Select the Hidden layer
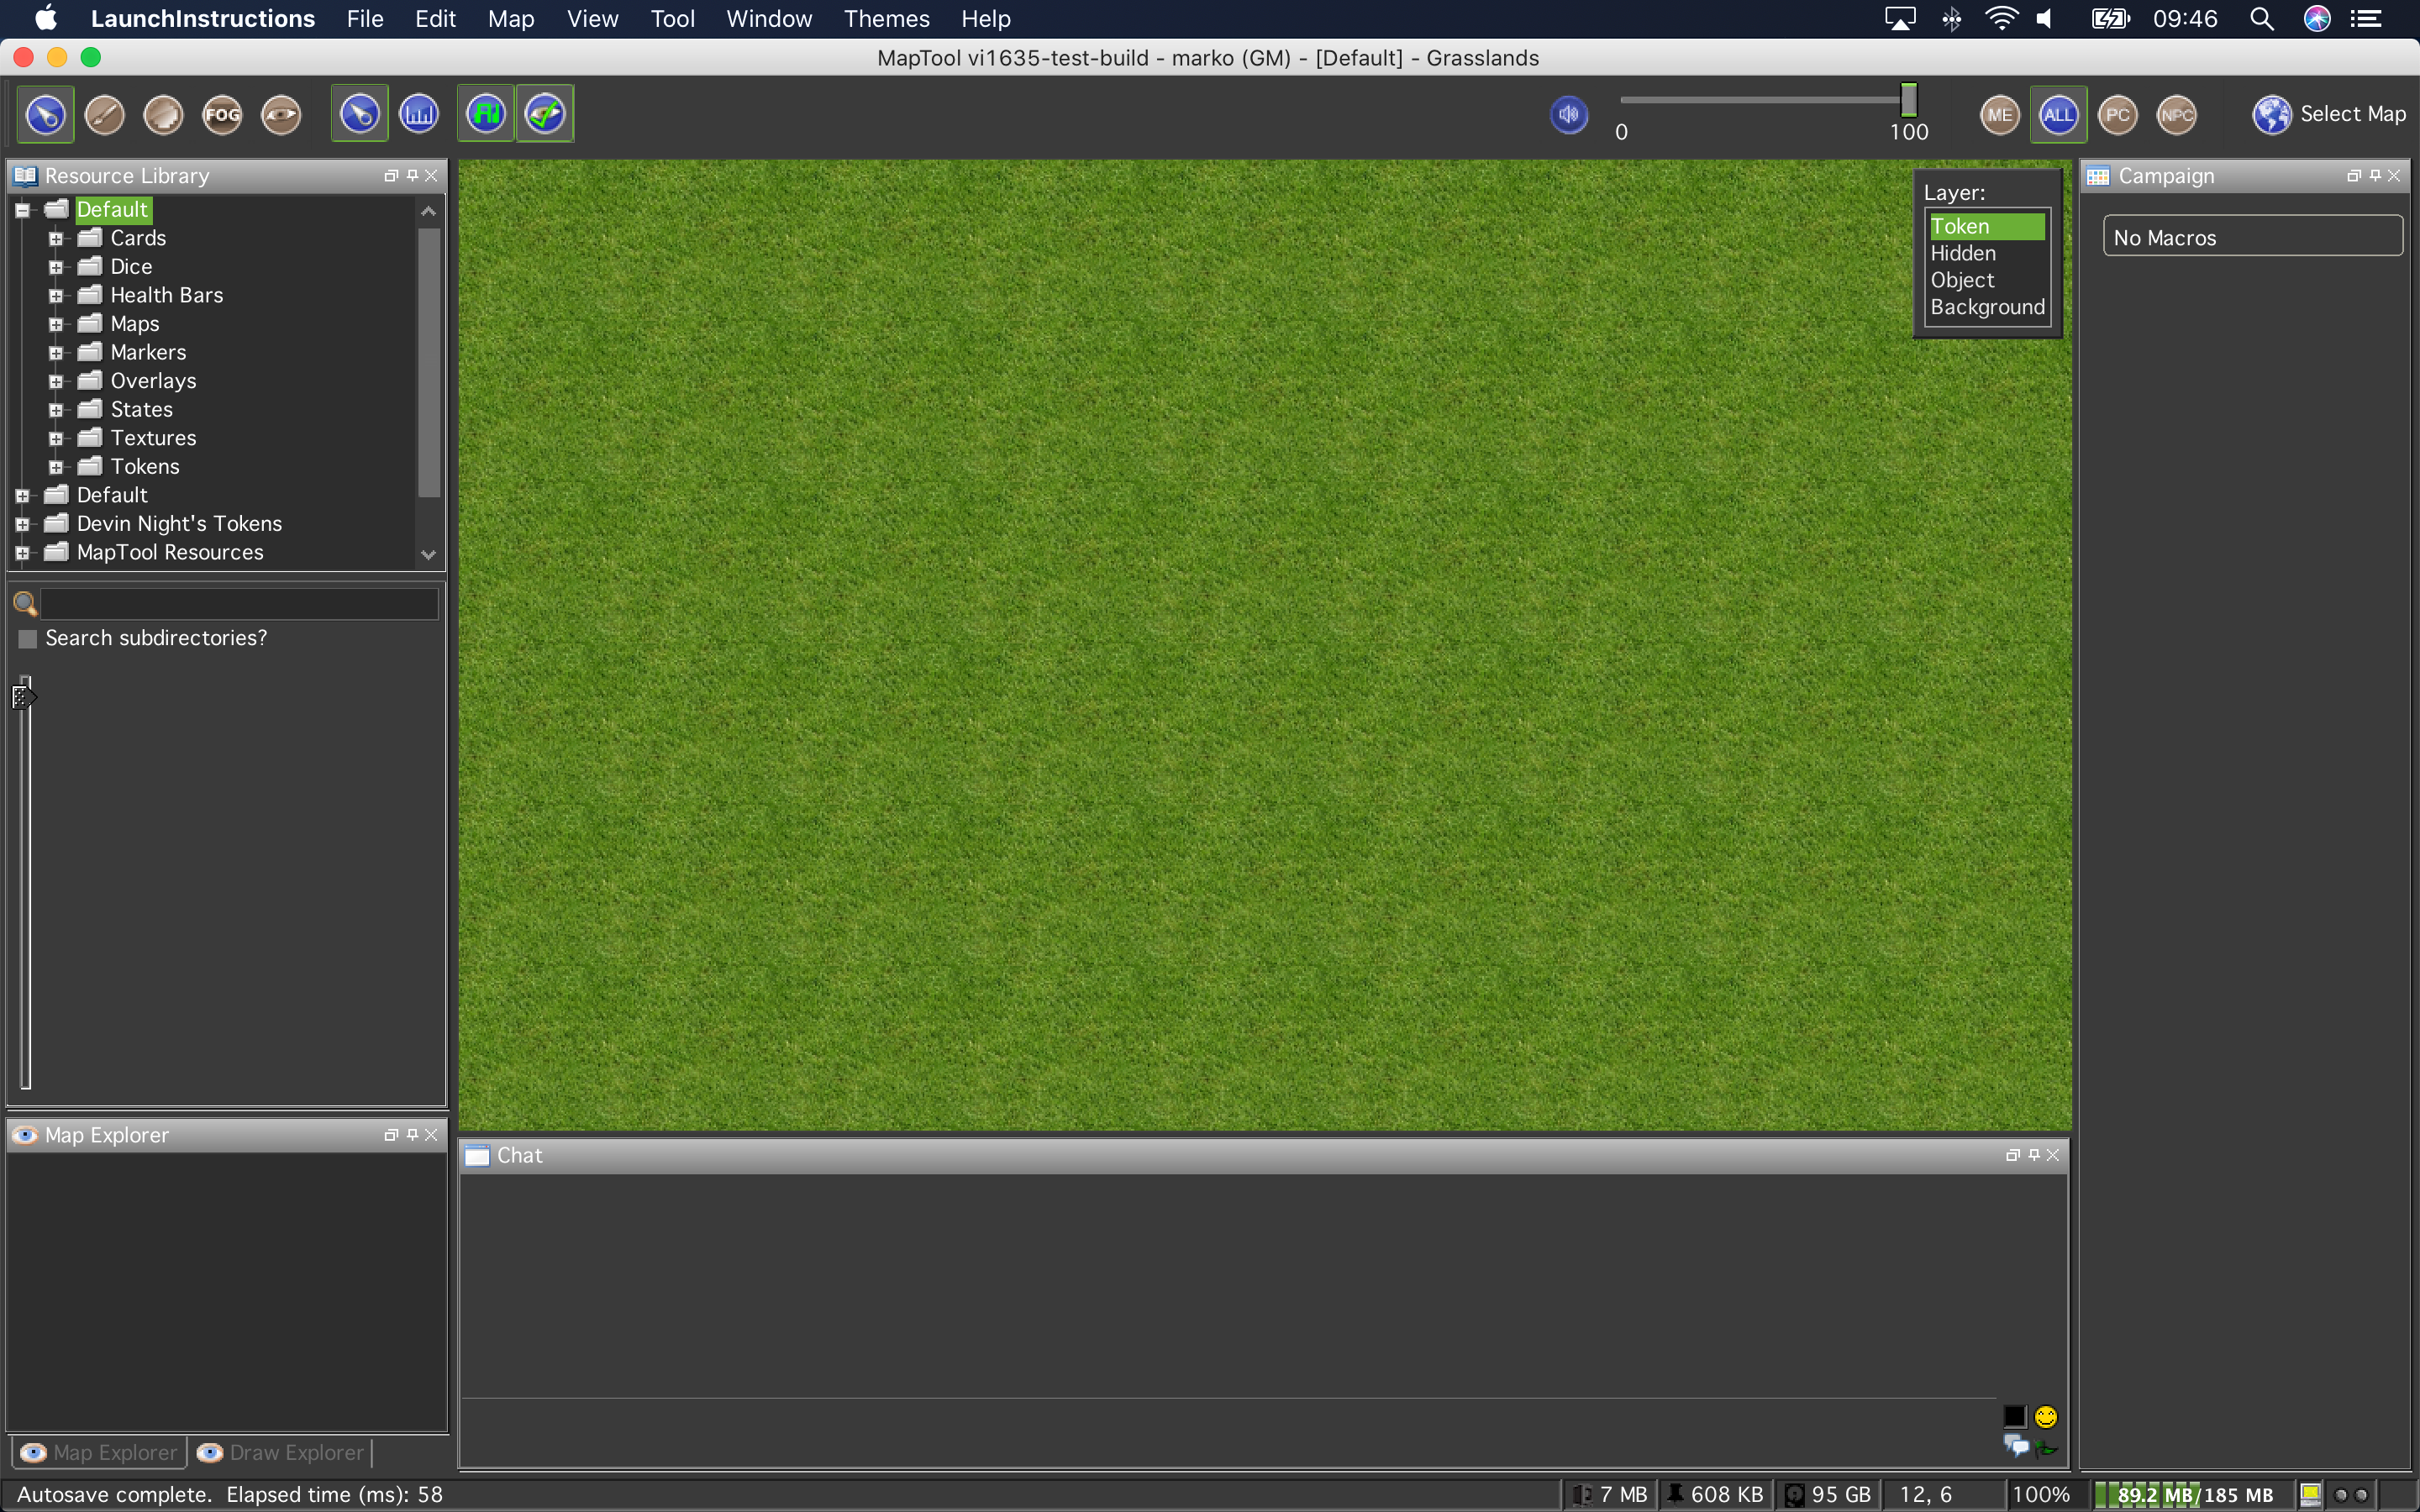The width and height of the screenshot is (2420, 1512). coord(1987,253)
